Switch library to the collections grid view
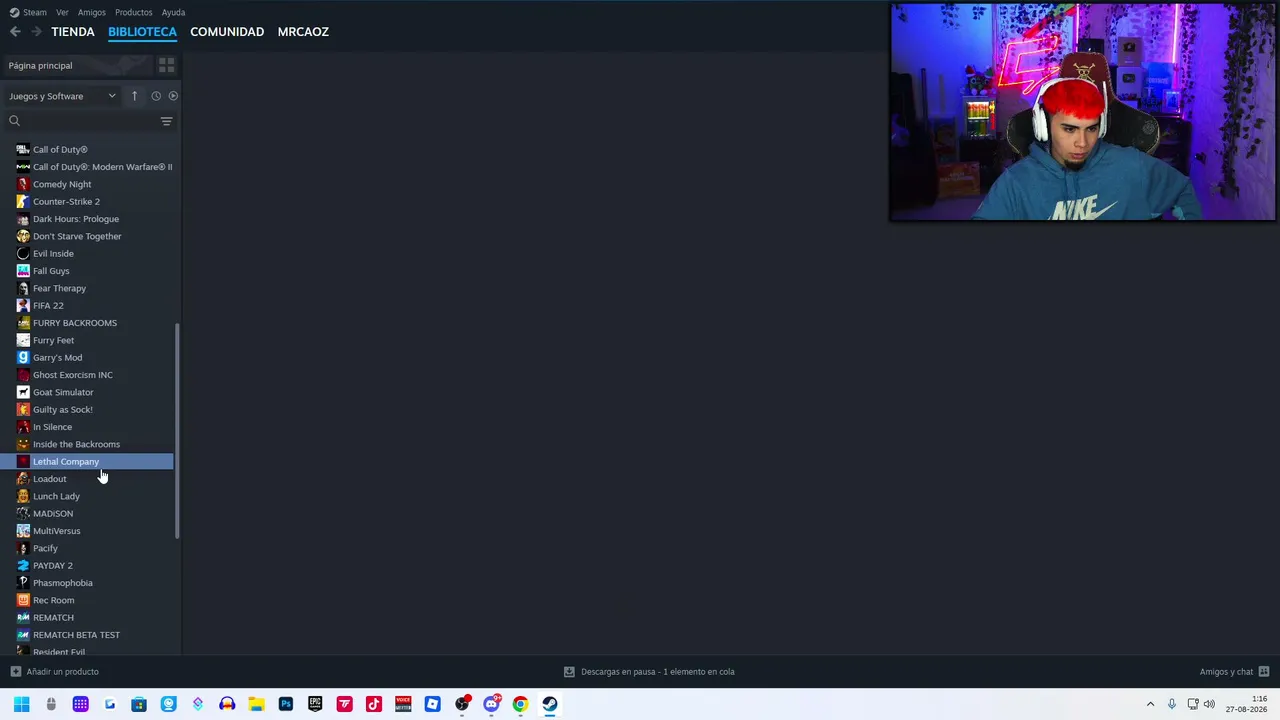The width and height of the screenshot is (1280, 720). 166,65
